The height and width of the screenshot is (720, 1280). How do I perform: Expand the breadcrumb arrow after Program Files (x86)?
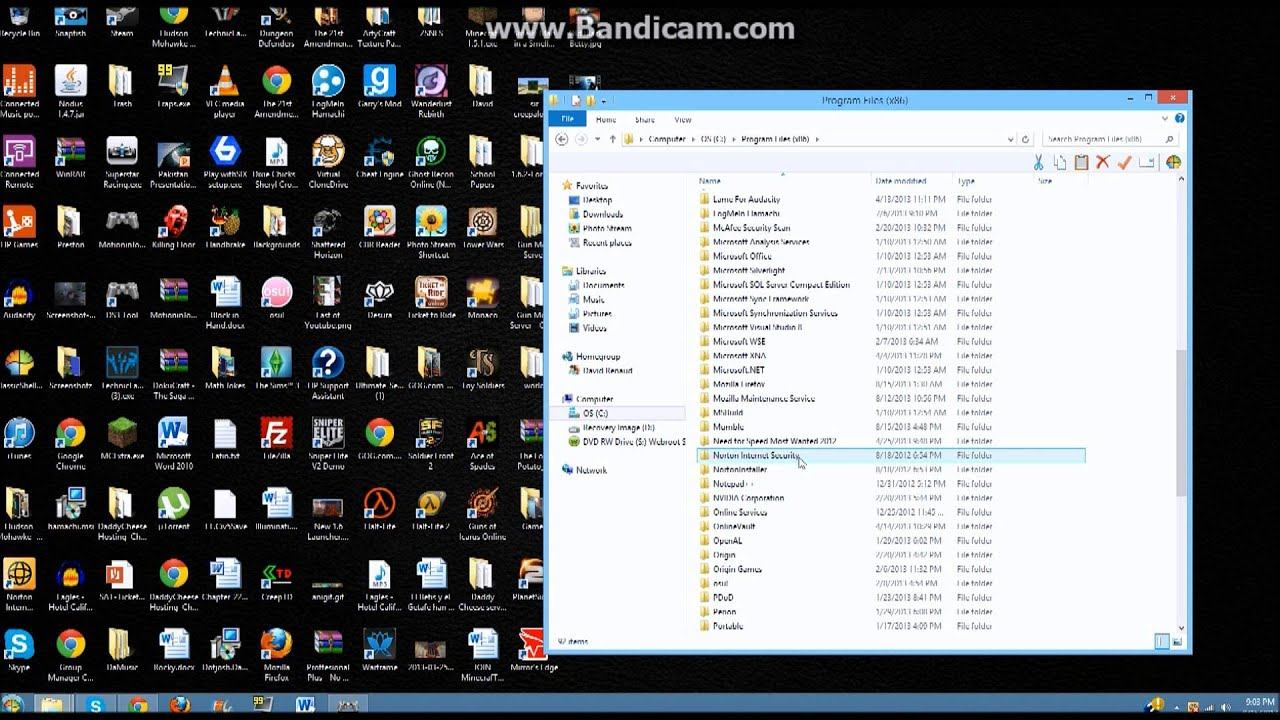point(817,139)
